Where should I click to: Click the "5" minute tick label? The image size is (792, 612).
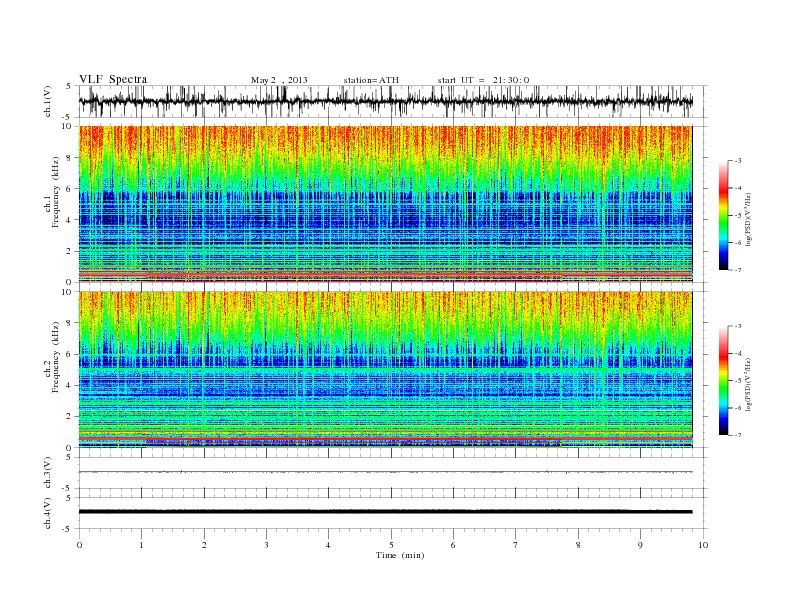tap(391, 545)
